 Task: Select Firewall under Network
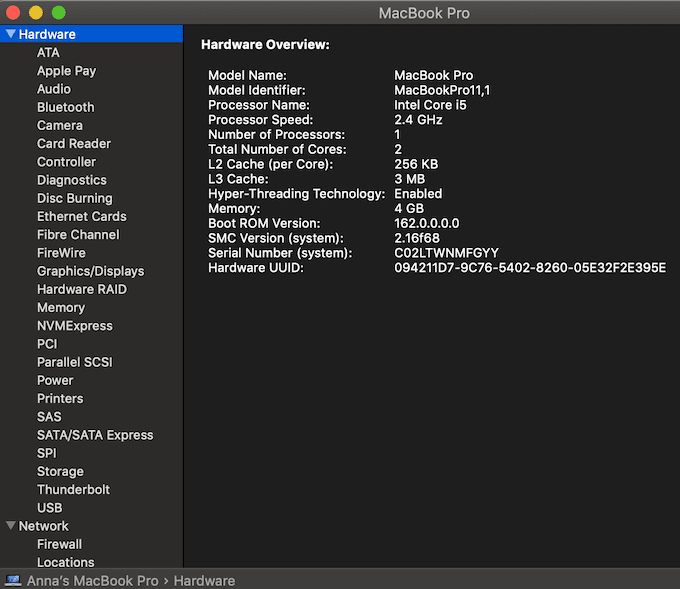point(59,544)
